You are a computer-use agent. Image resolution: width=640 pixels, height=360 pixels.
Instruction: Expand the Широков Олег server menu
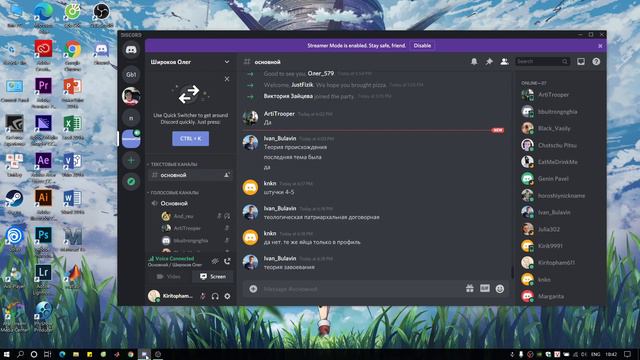[190, 62]
